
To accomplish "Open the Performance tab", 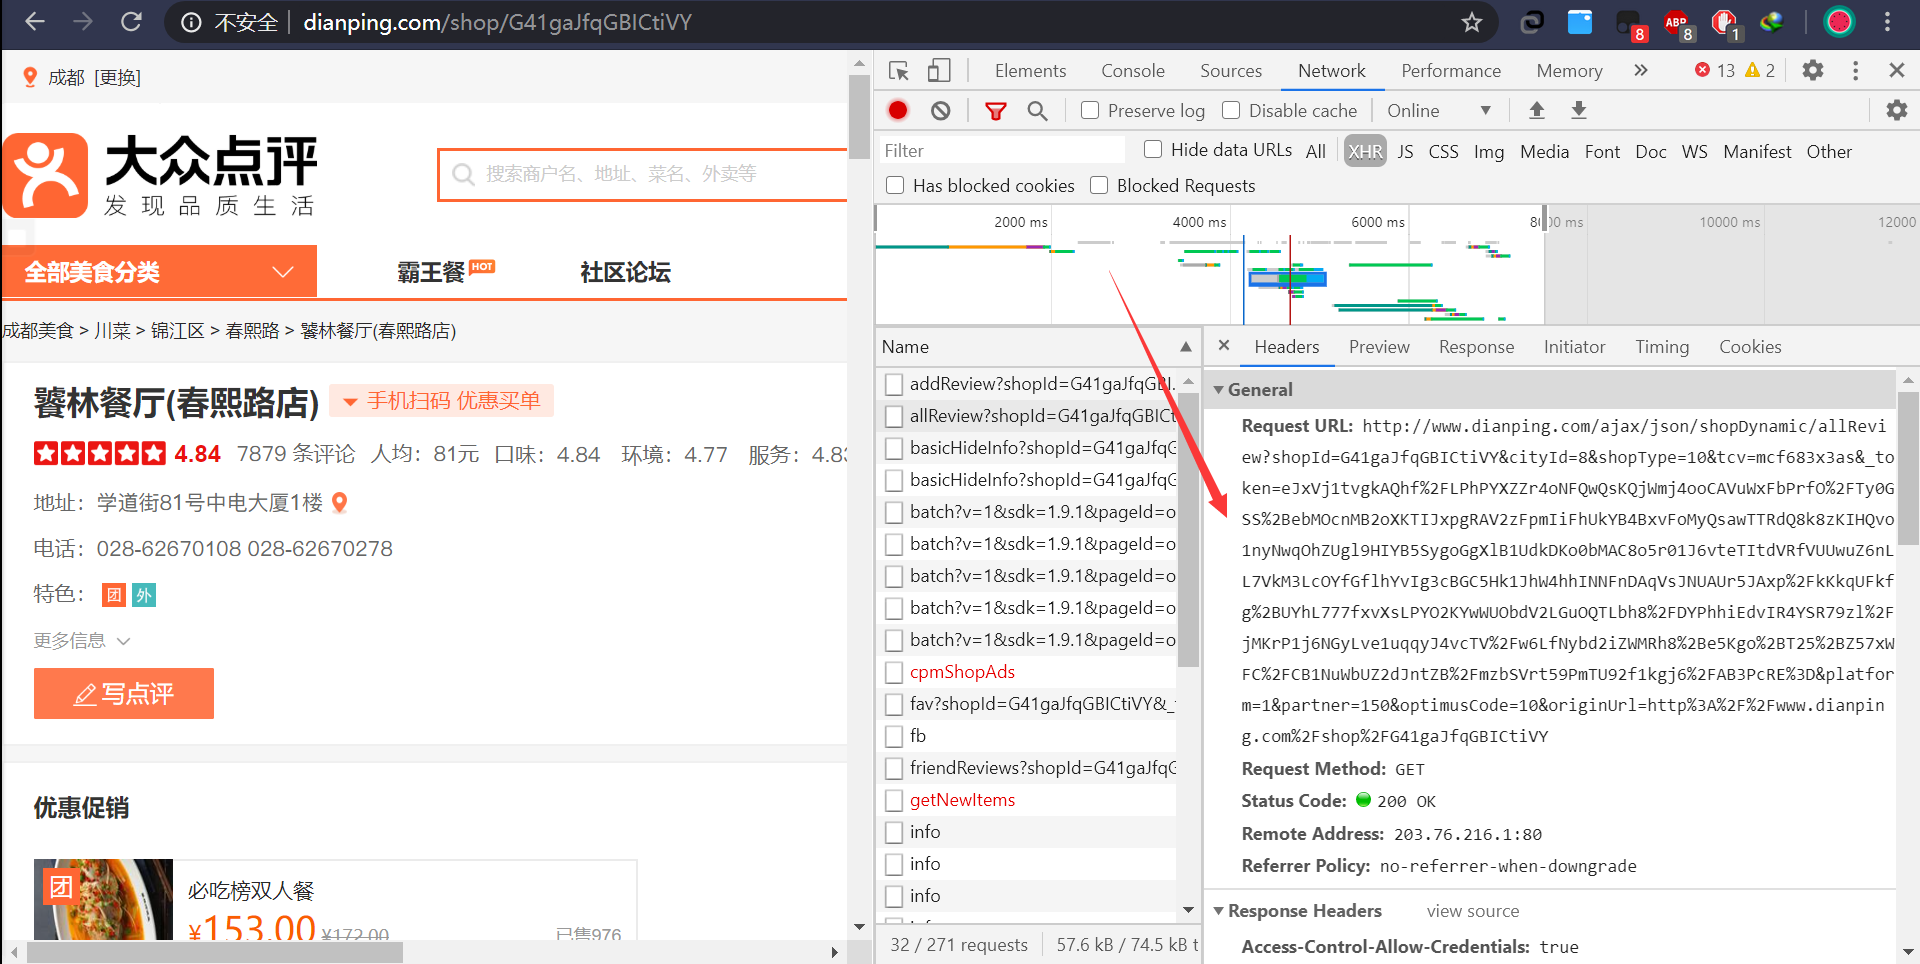I will pos(1450,71).
